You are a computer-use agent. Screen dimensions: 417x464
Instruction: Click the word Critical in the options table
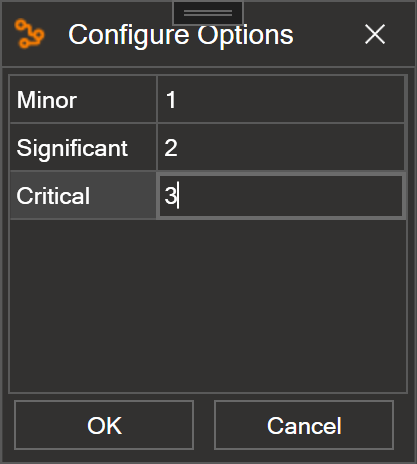pos(53,196)
